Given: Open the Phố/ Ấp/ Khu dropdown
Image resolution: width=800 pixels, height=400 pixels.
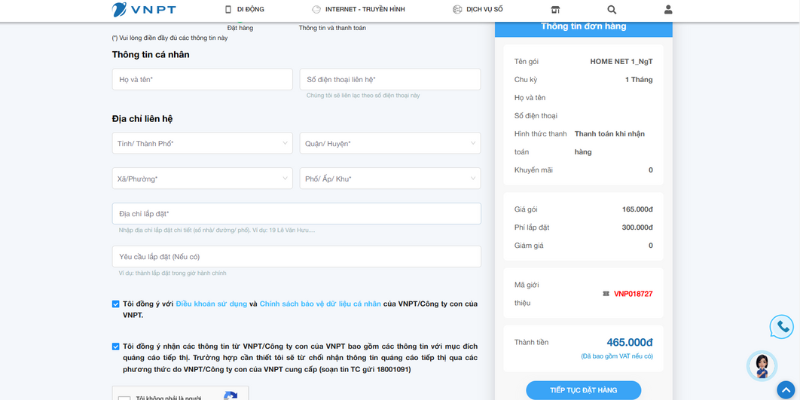Looking at the screenshot, I should point(390,179).
